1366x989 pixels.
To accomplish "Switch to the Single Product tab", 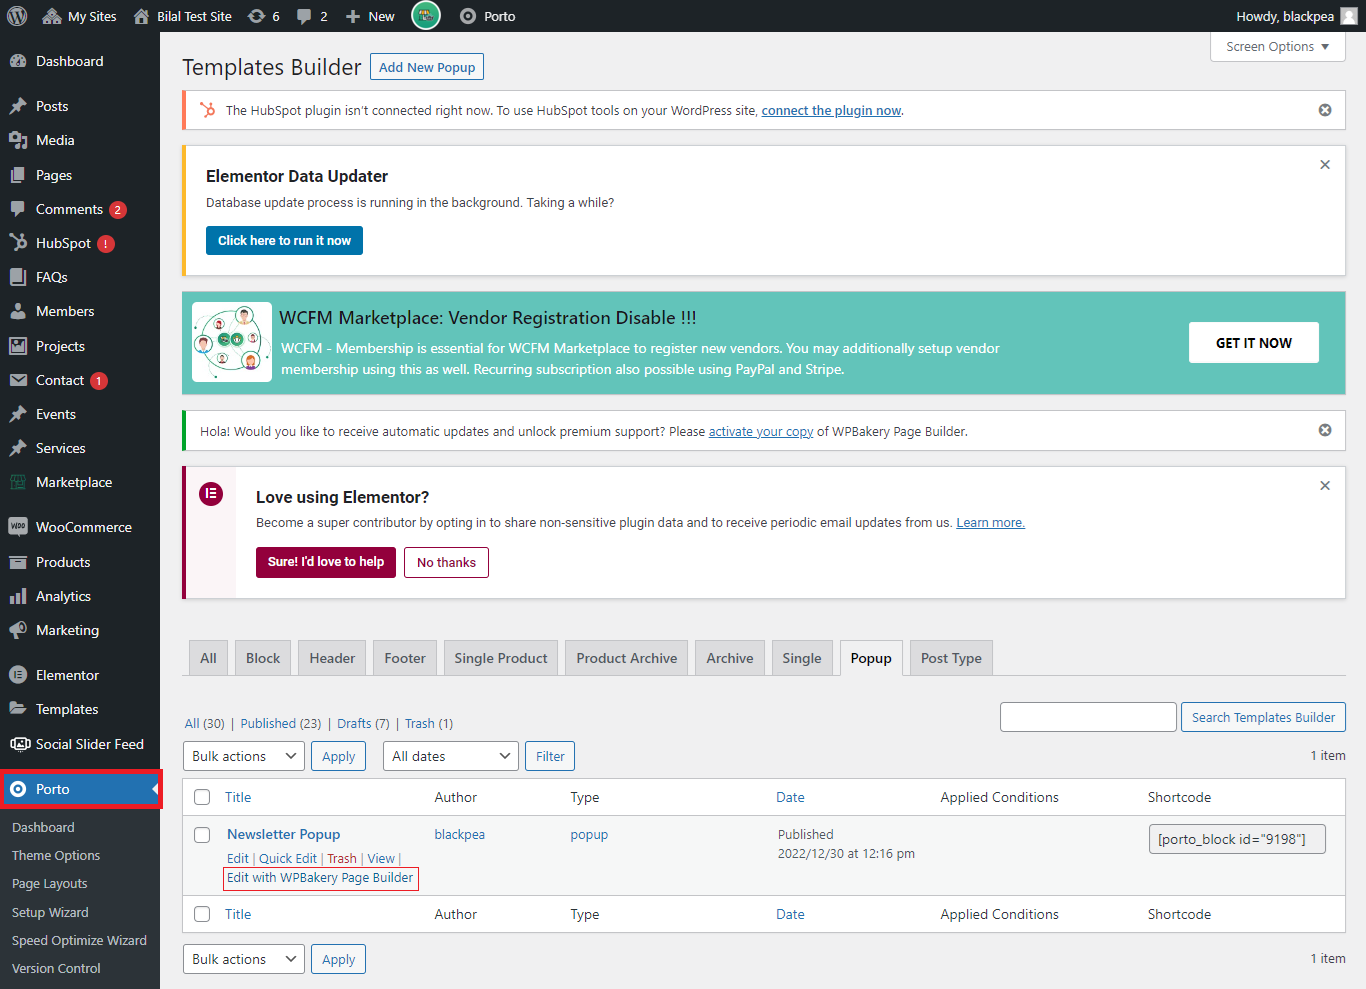I will (501, 658).
